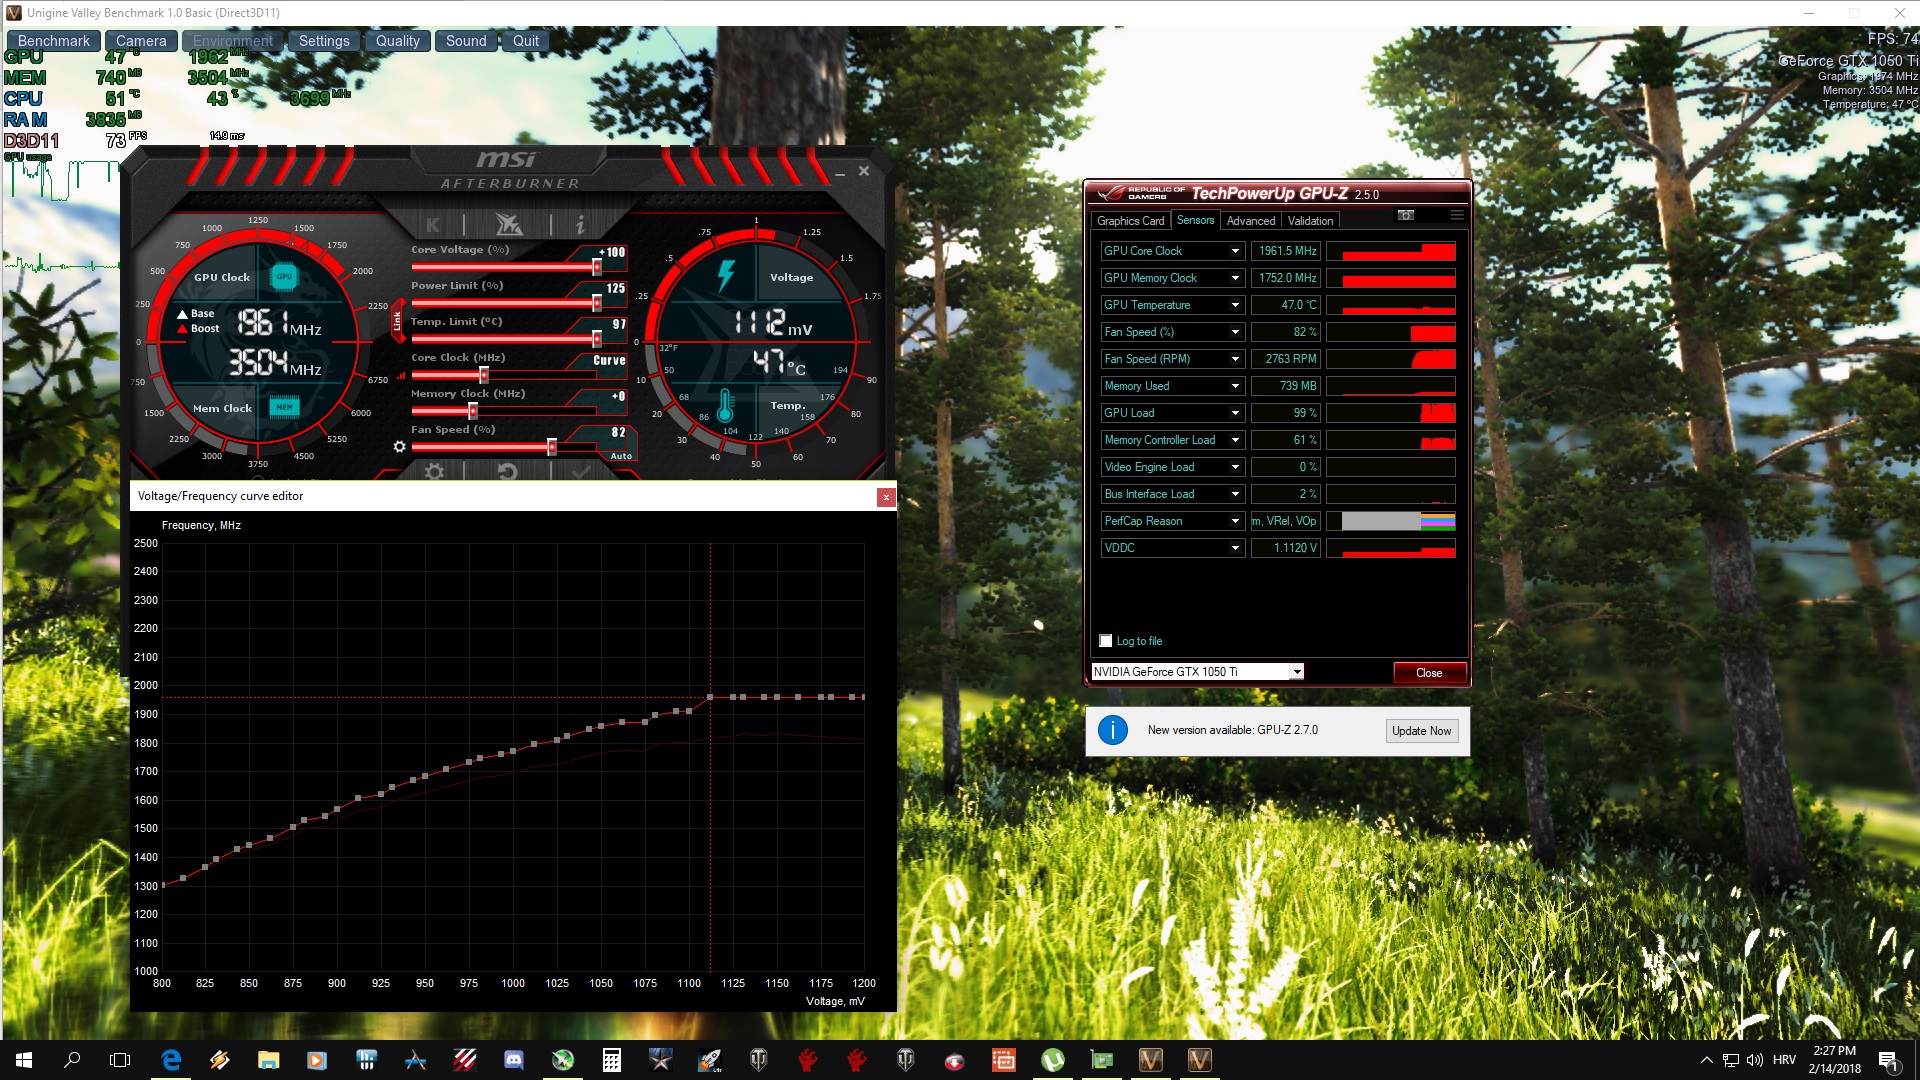Image resolution: width=1920 pixels, height=1080 pixels.
Task: Expand GPU Core Clock sensor dropdown
Action: click(x=1235, y=251)
